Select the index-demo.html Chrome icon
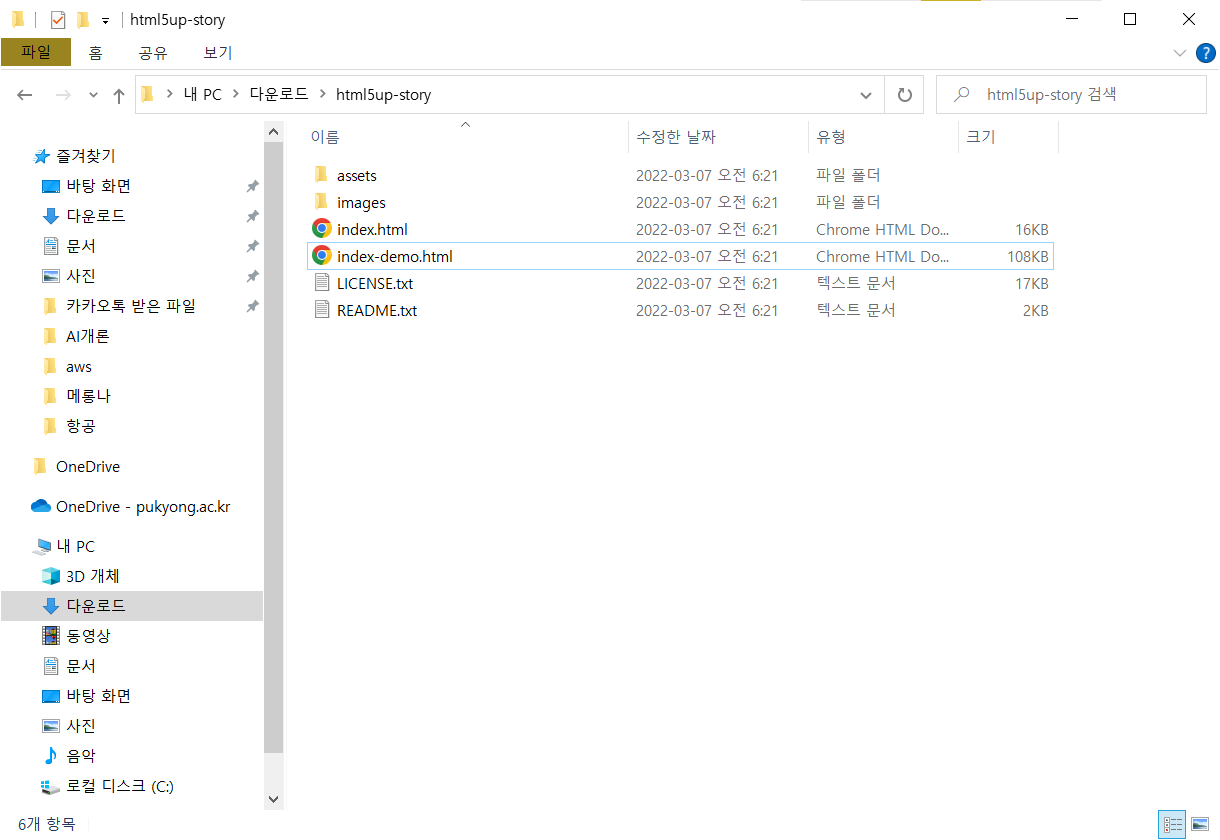The height and width of the screenshot is (840, 1220). coord(322,256)
